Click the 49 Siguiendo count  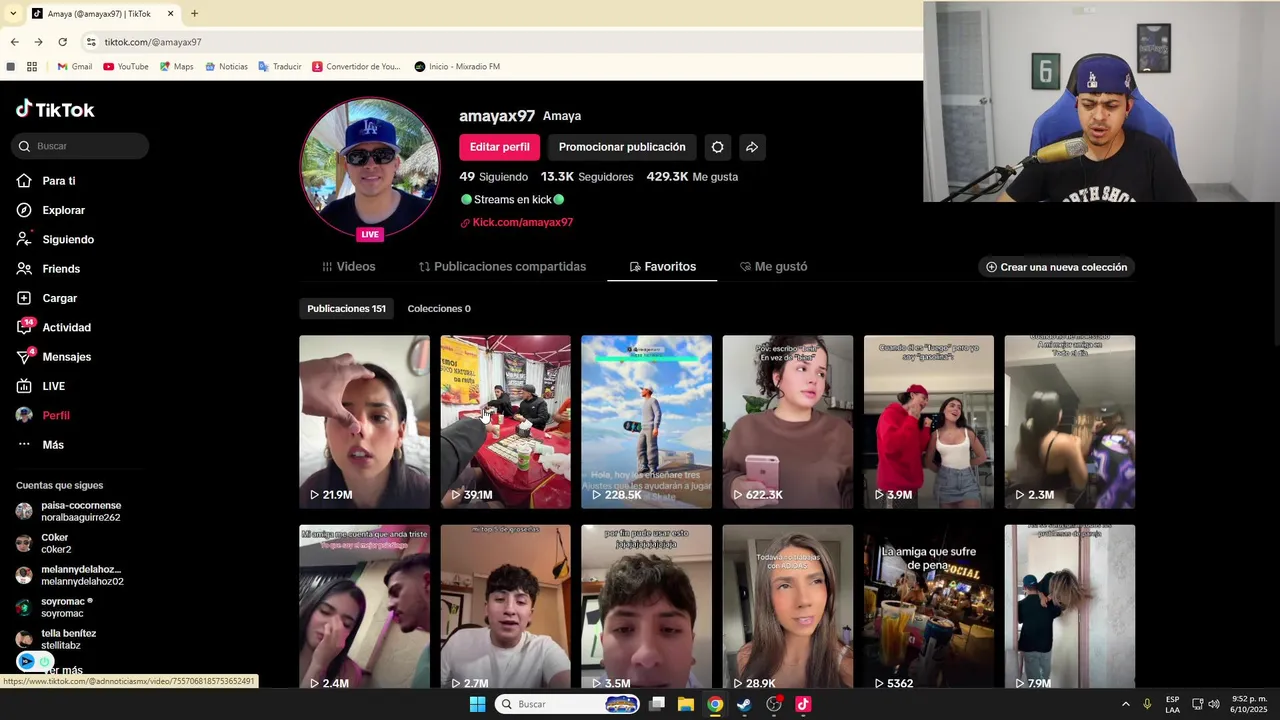(x=493, y=177)
